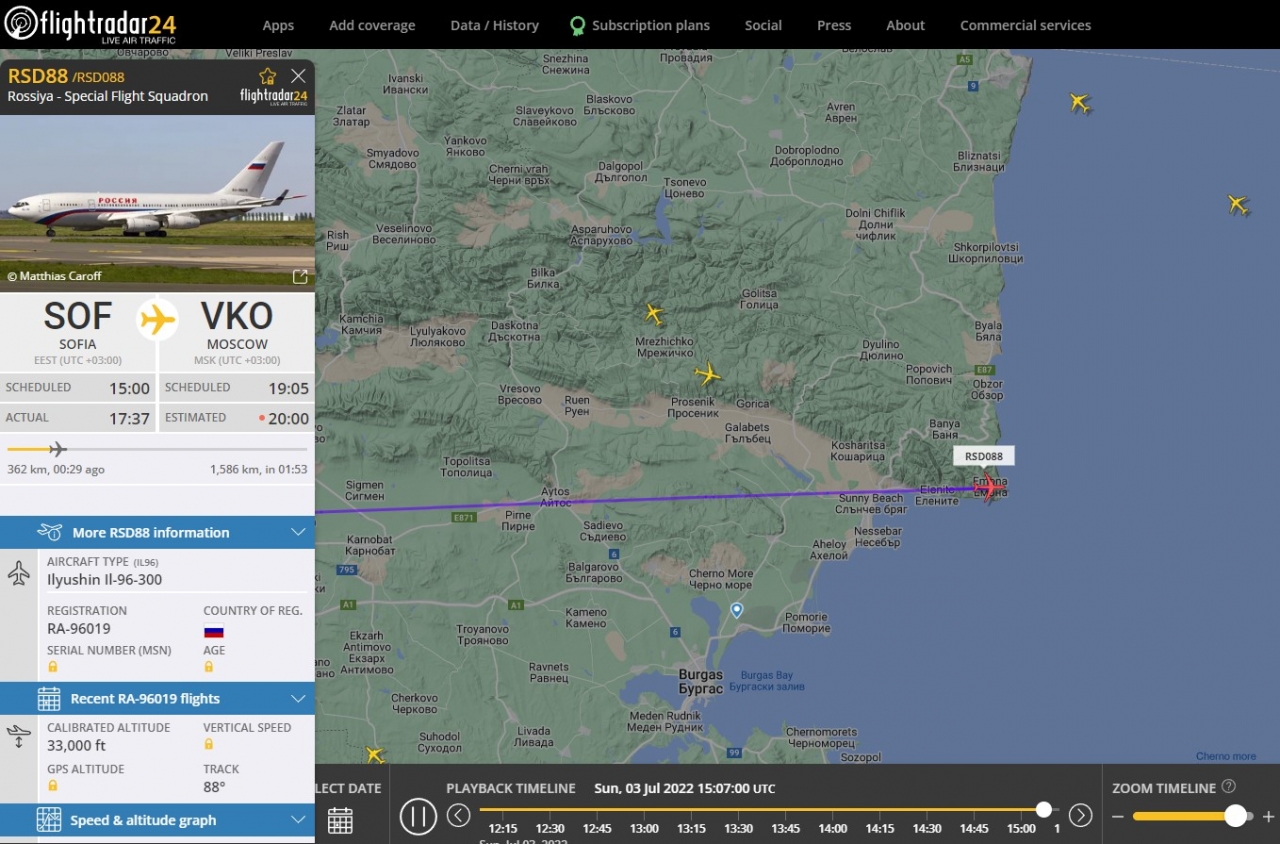
Task: Click the zoom timeline minus button
Action: (x=1118, y=816)
